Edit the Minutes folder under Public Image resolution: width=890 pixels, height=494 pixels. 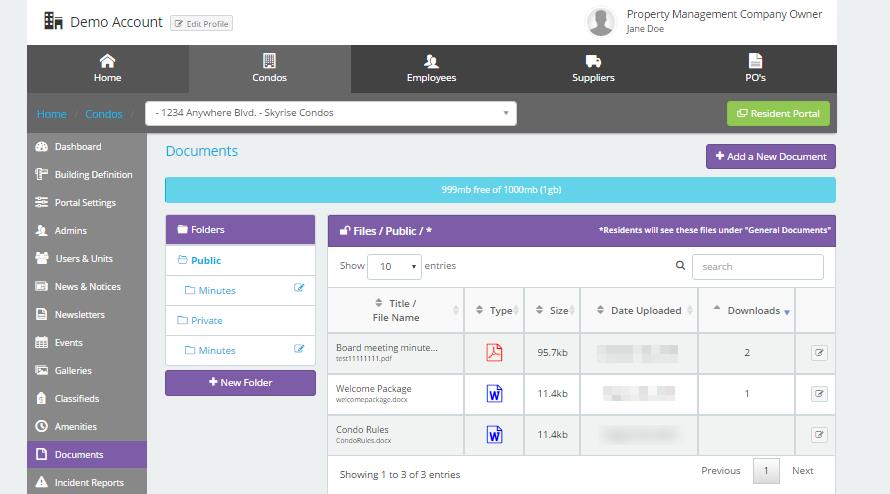click(299, 289)
